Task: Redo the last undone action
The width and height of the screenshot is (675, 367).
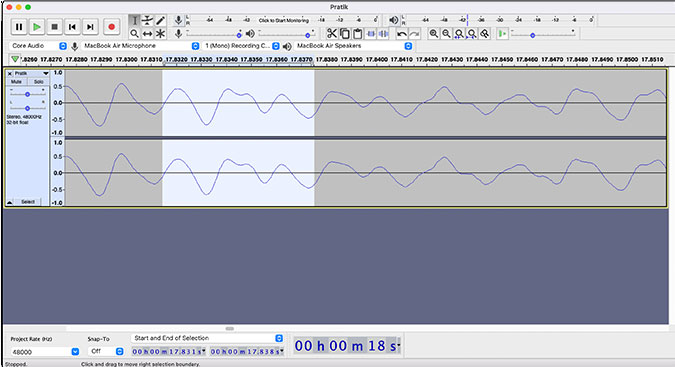Action: 414,34
